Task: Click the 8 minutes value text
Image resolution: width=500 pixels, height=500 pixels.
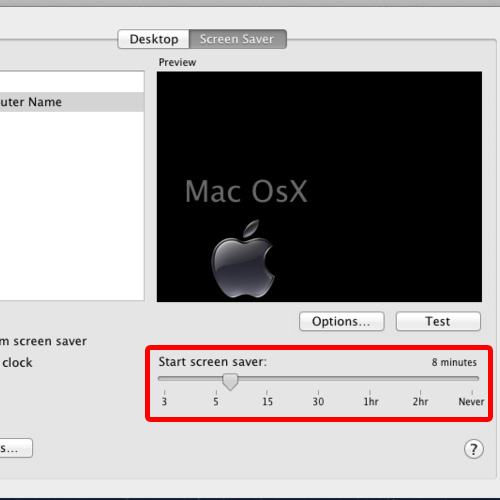Action: tap(454, 362)
